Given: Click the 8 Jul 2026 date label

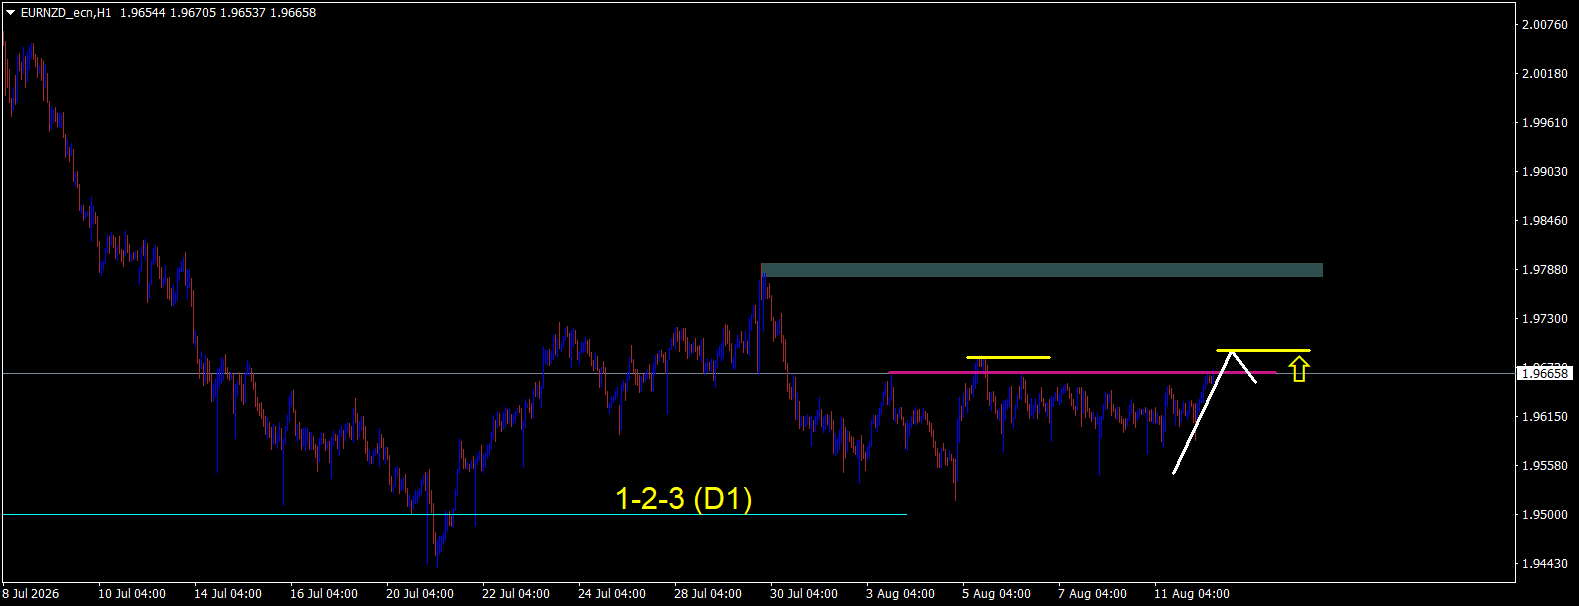Looking at the screenshot, I should point(32,594).
